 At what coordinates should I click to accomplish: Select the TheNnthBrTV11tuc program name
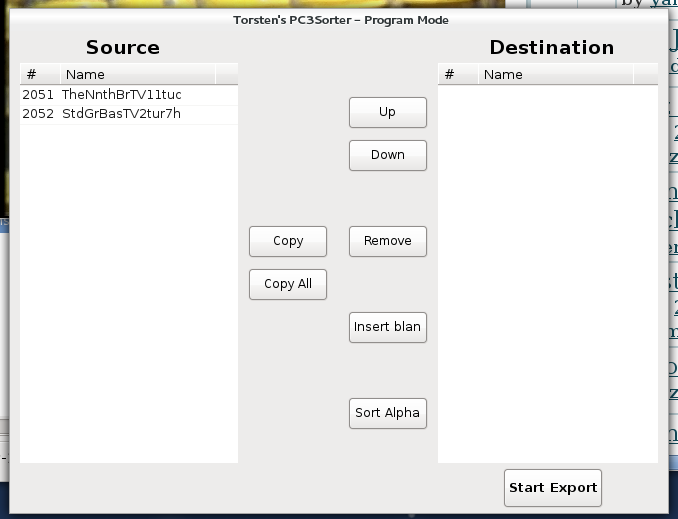[x=121, y=95]
